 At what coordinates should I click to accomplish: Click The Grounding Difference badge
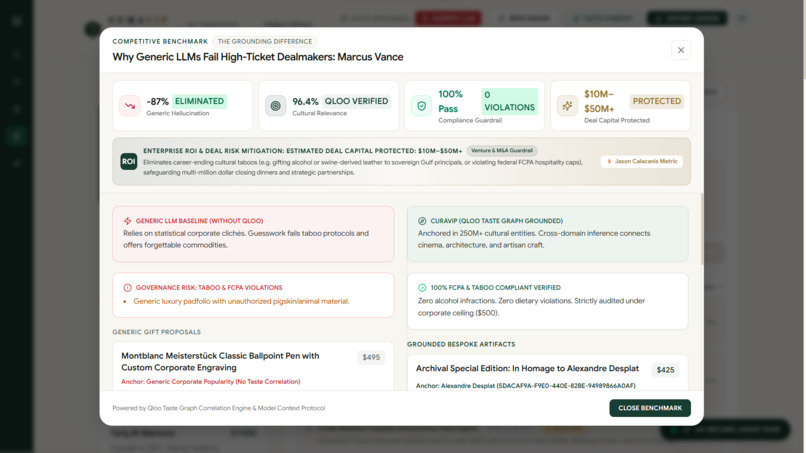click(x=265, y=41)
